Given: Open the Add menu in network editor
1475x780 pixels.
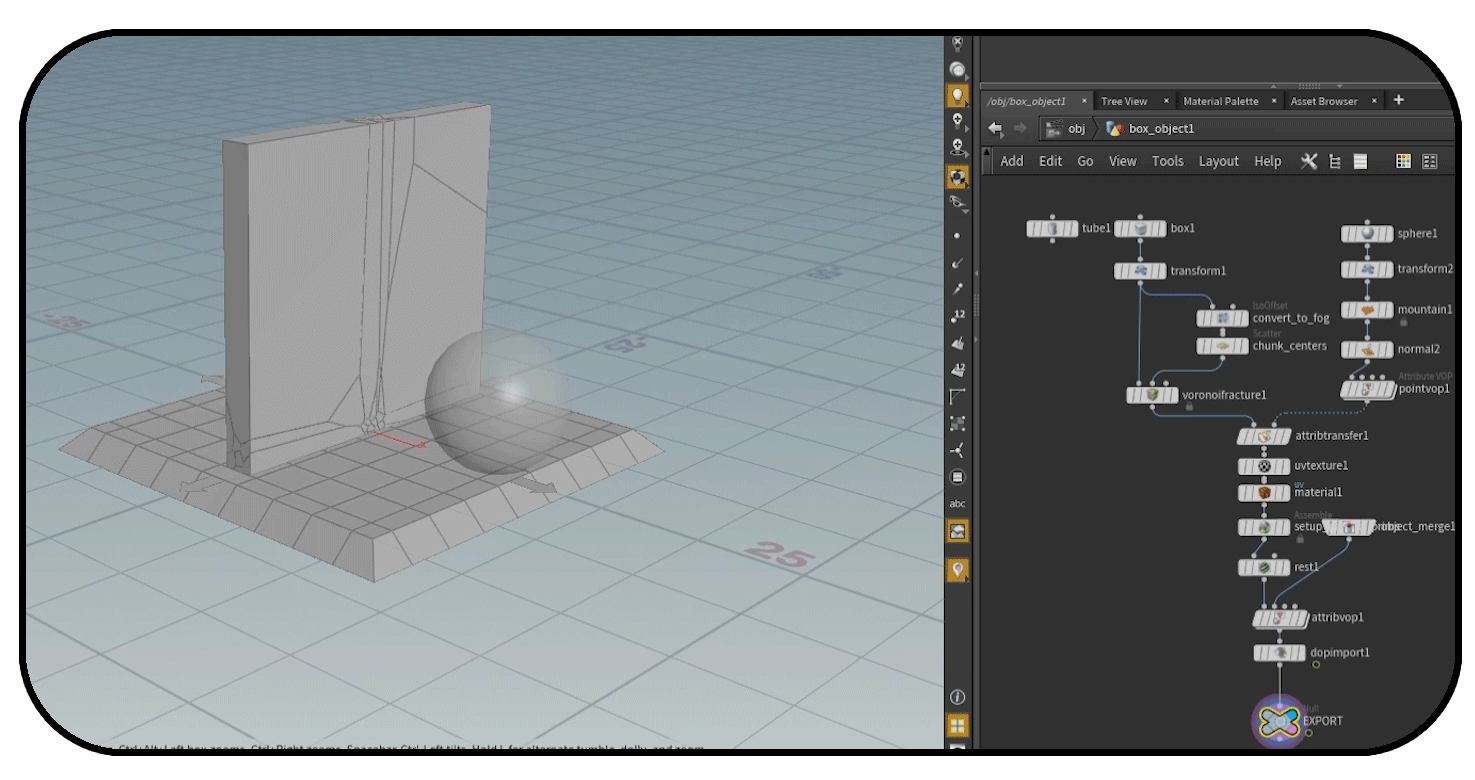Looking at the screenshot, I should (1012, 161).
